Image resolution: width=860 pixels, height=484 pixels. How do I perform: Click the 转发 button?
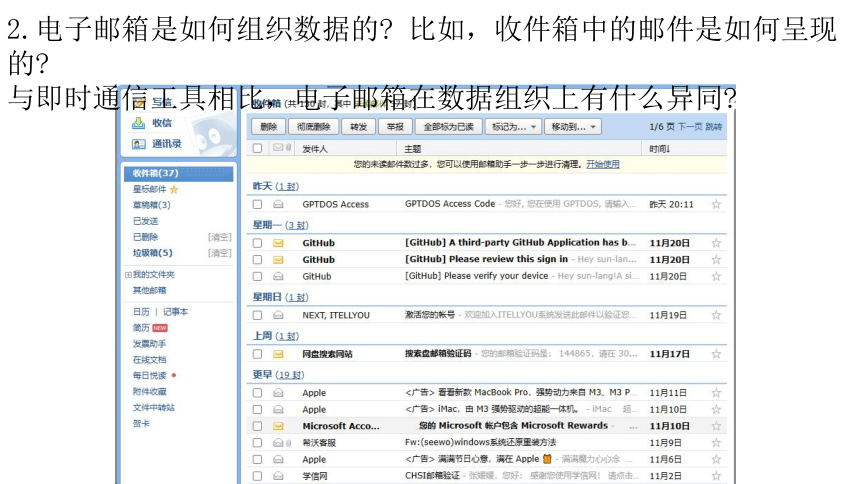pyautogui.click(x=359, y=127)
